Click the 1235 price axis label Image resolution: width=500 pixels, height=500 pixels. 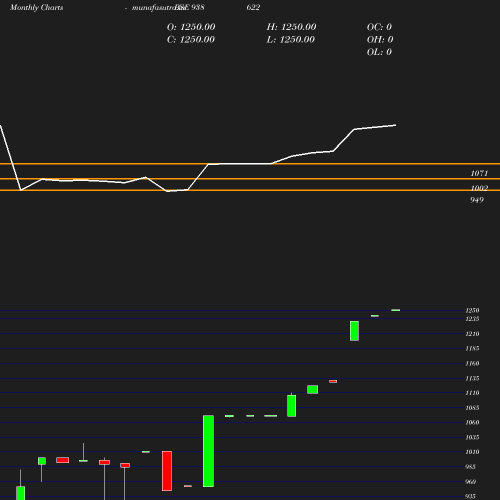coord(472,319)
